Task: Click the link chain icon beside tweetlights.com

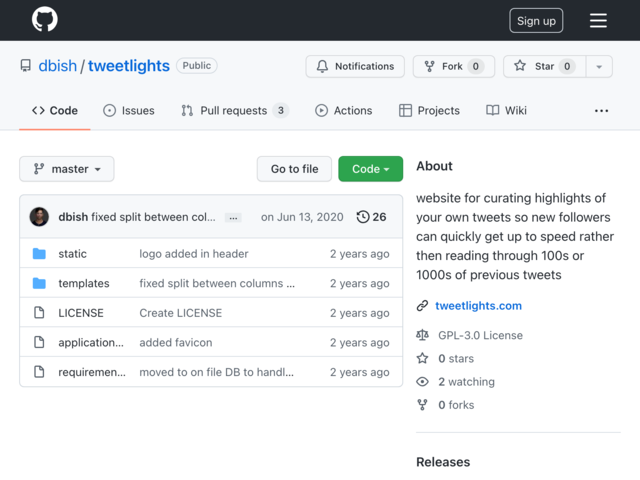Action: point(422,306)
